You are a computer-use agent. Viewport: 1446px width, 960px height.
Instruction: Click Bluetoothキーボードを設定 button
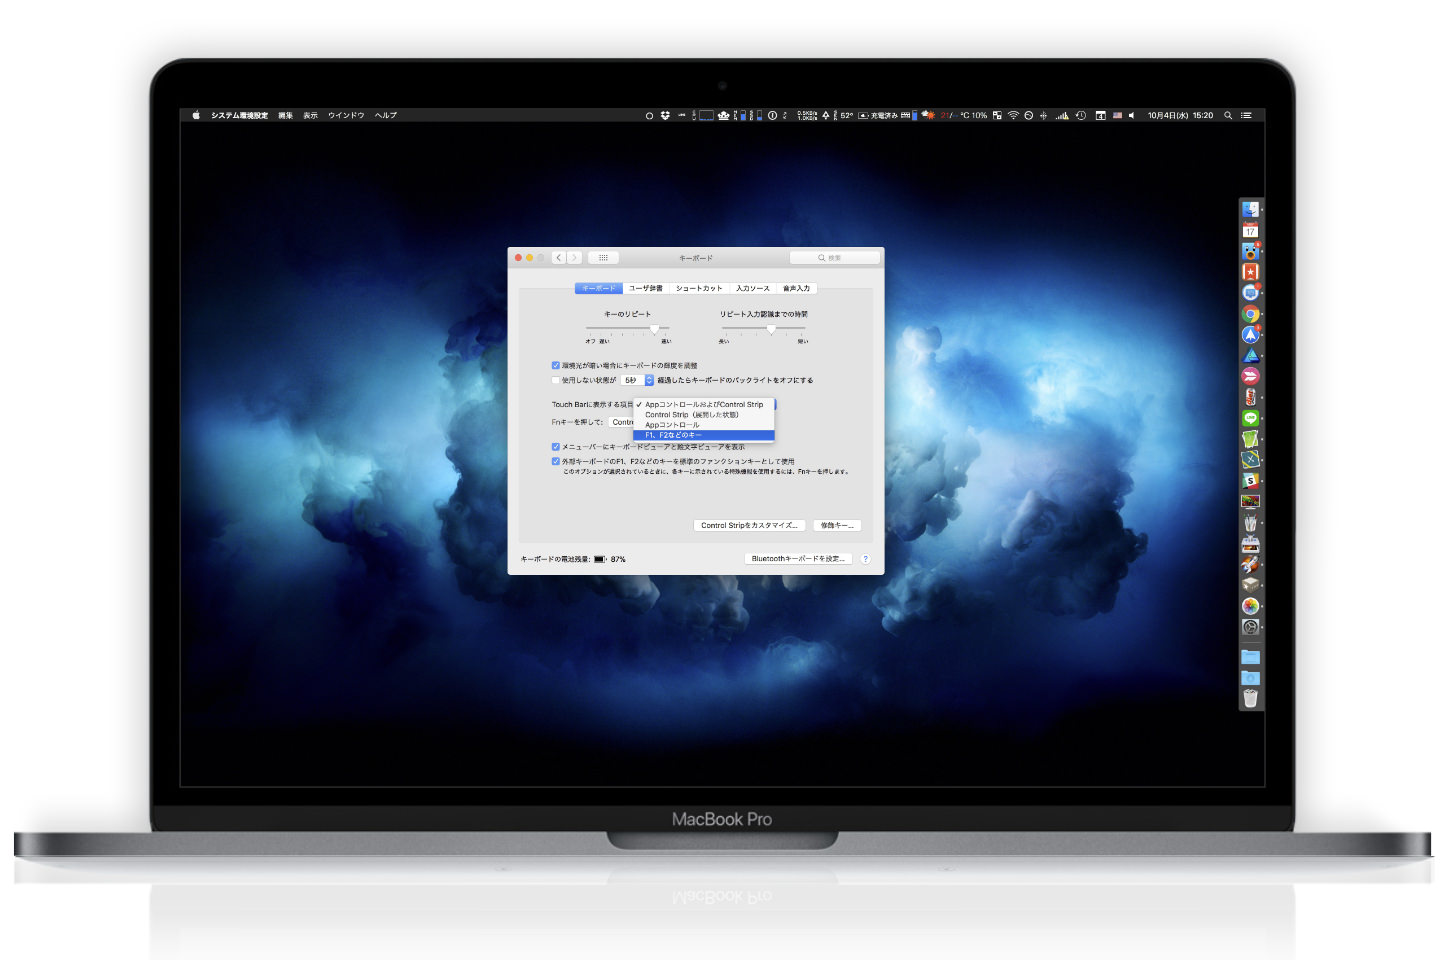coord(799,559)
